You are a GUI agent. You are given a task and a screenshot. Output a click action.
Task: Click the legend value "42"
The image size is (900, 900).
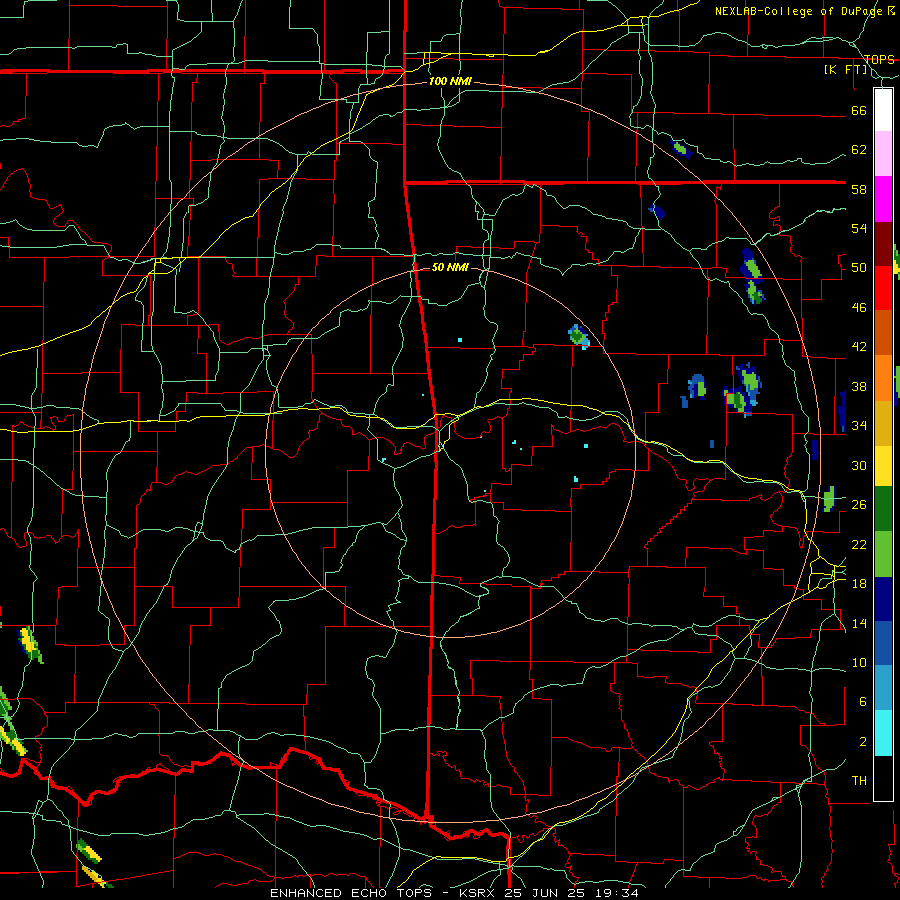(x=859, y=347)
